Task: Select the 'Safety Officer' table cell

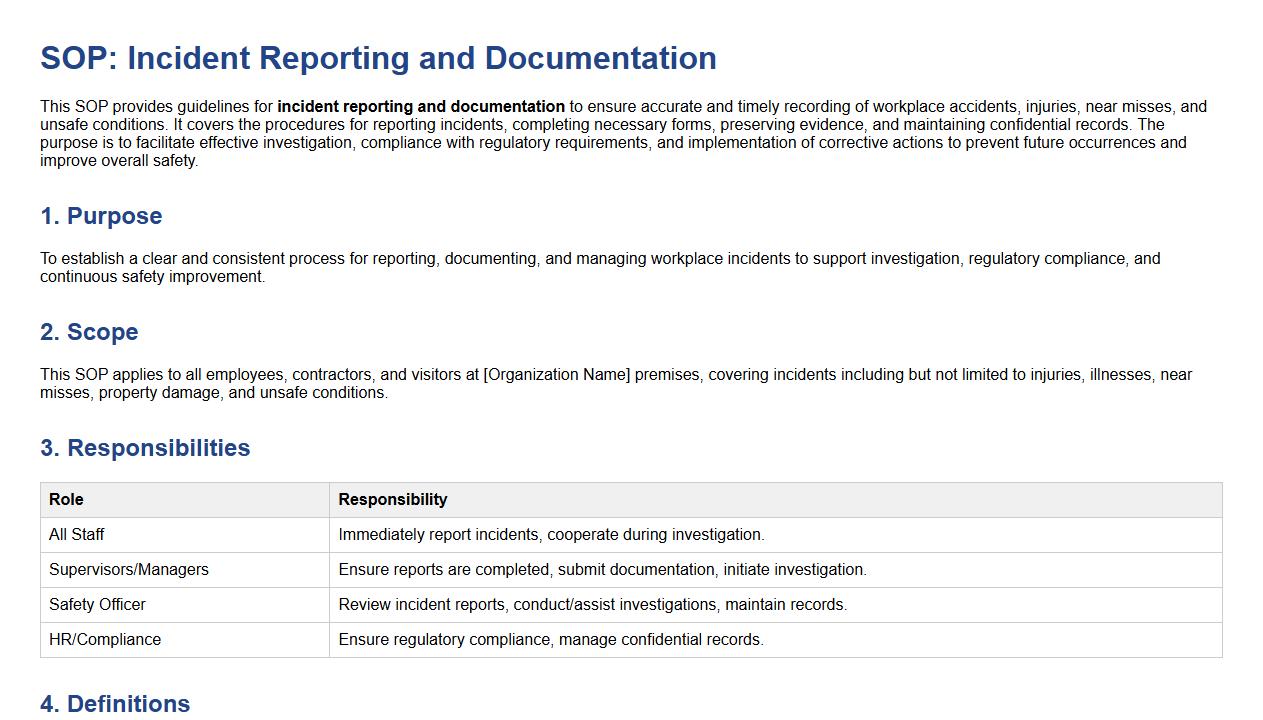Action: 97,605
